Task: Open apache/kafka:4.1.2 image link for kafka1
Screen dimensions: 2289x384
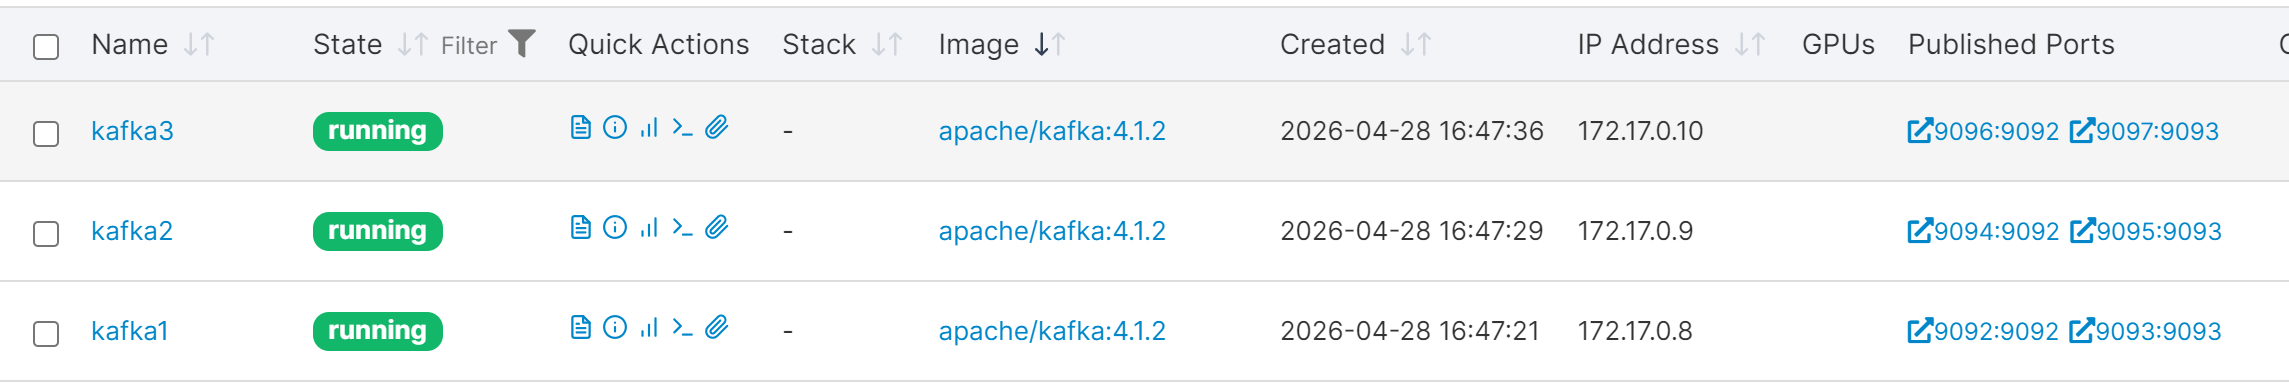Action: [1052, 331]
